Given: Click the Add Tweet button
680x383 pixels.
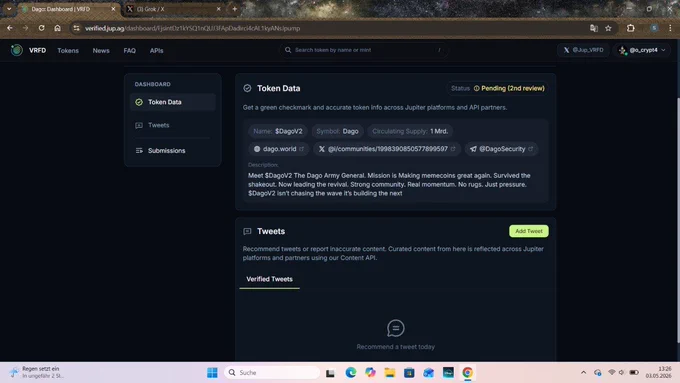Looking at the screenshot, I should click(529, 231).
